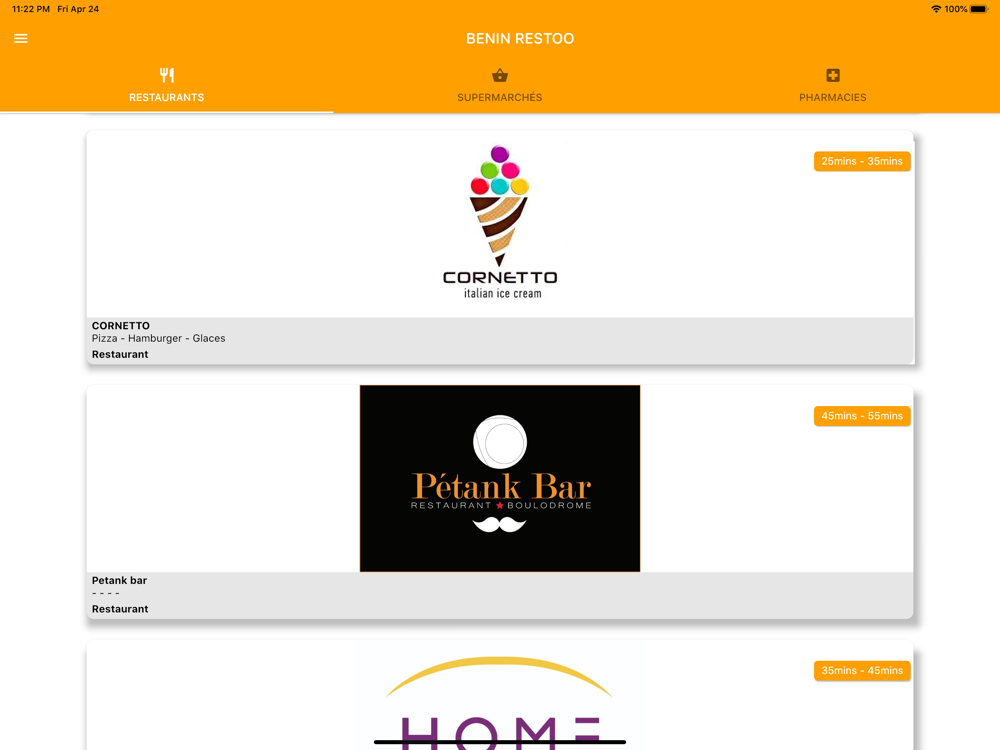This screenshot has height=750, width=1000.
Task: Switch to the SUPERMARCHÉS tab label
Action: pos(499,98)
